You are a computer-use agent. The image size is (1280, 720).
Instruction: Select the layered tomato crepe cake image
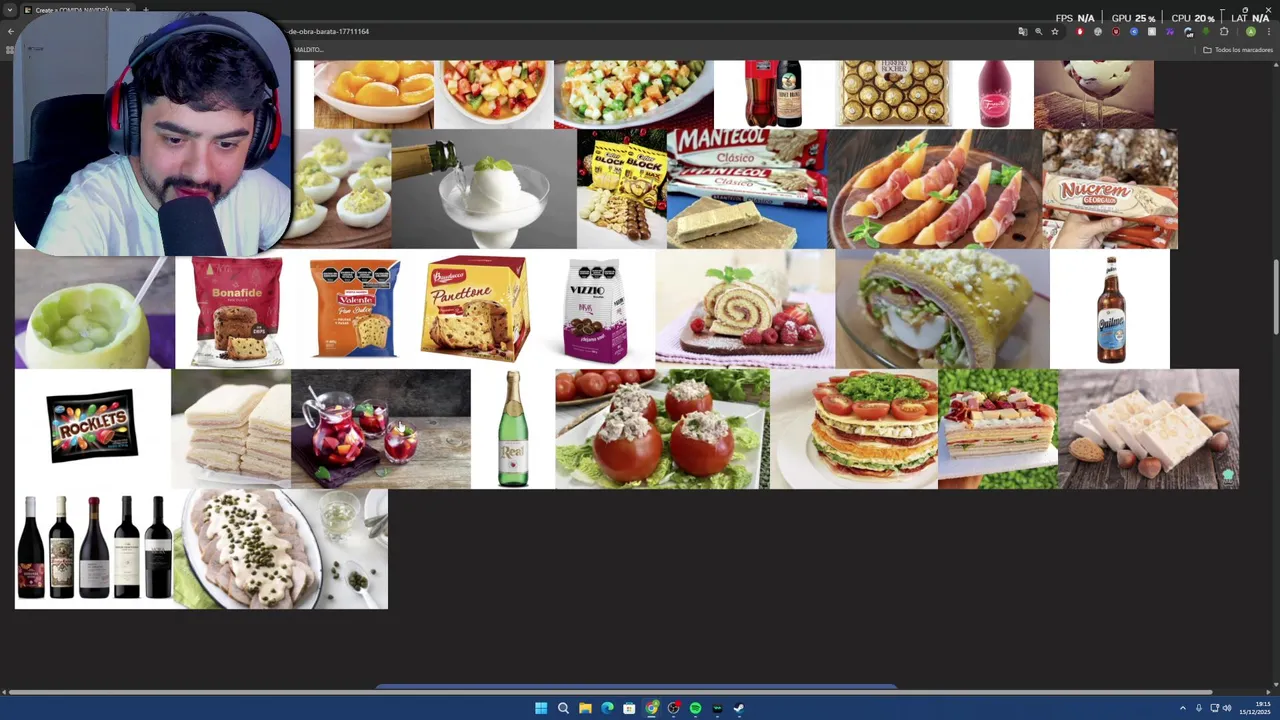[x=854, y=429]
